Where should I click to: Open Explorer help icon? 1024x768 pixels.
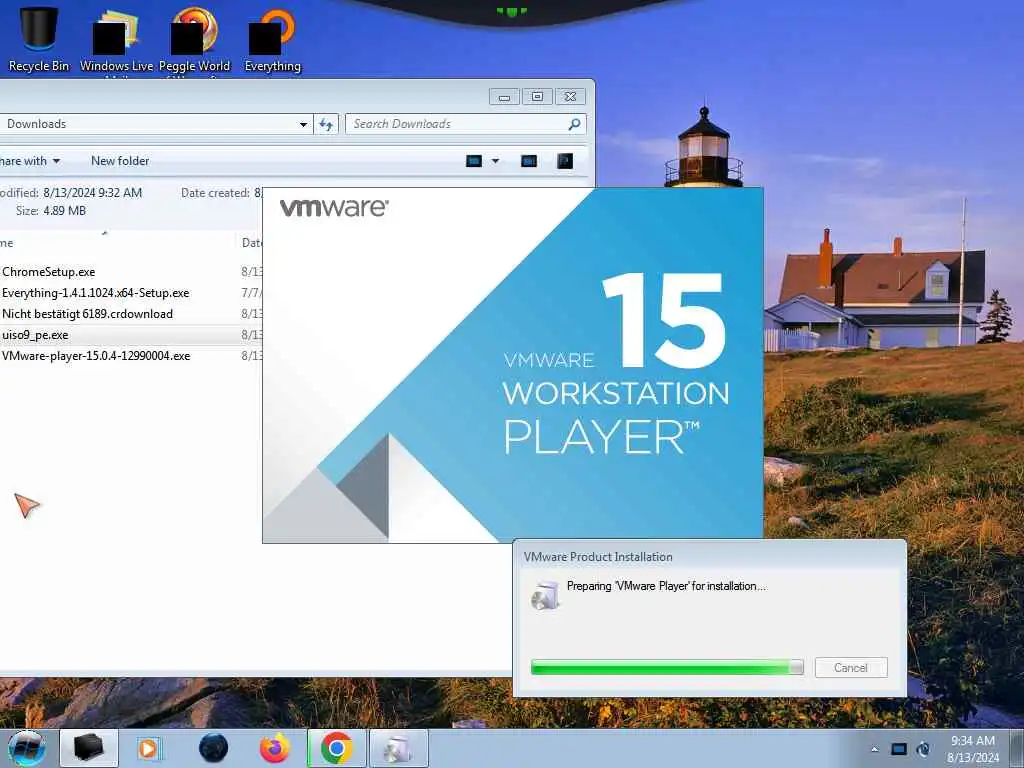(x=565, y=161)
